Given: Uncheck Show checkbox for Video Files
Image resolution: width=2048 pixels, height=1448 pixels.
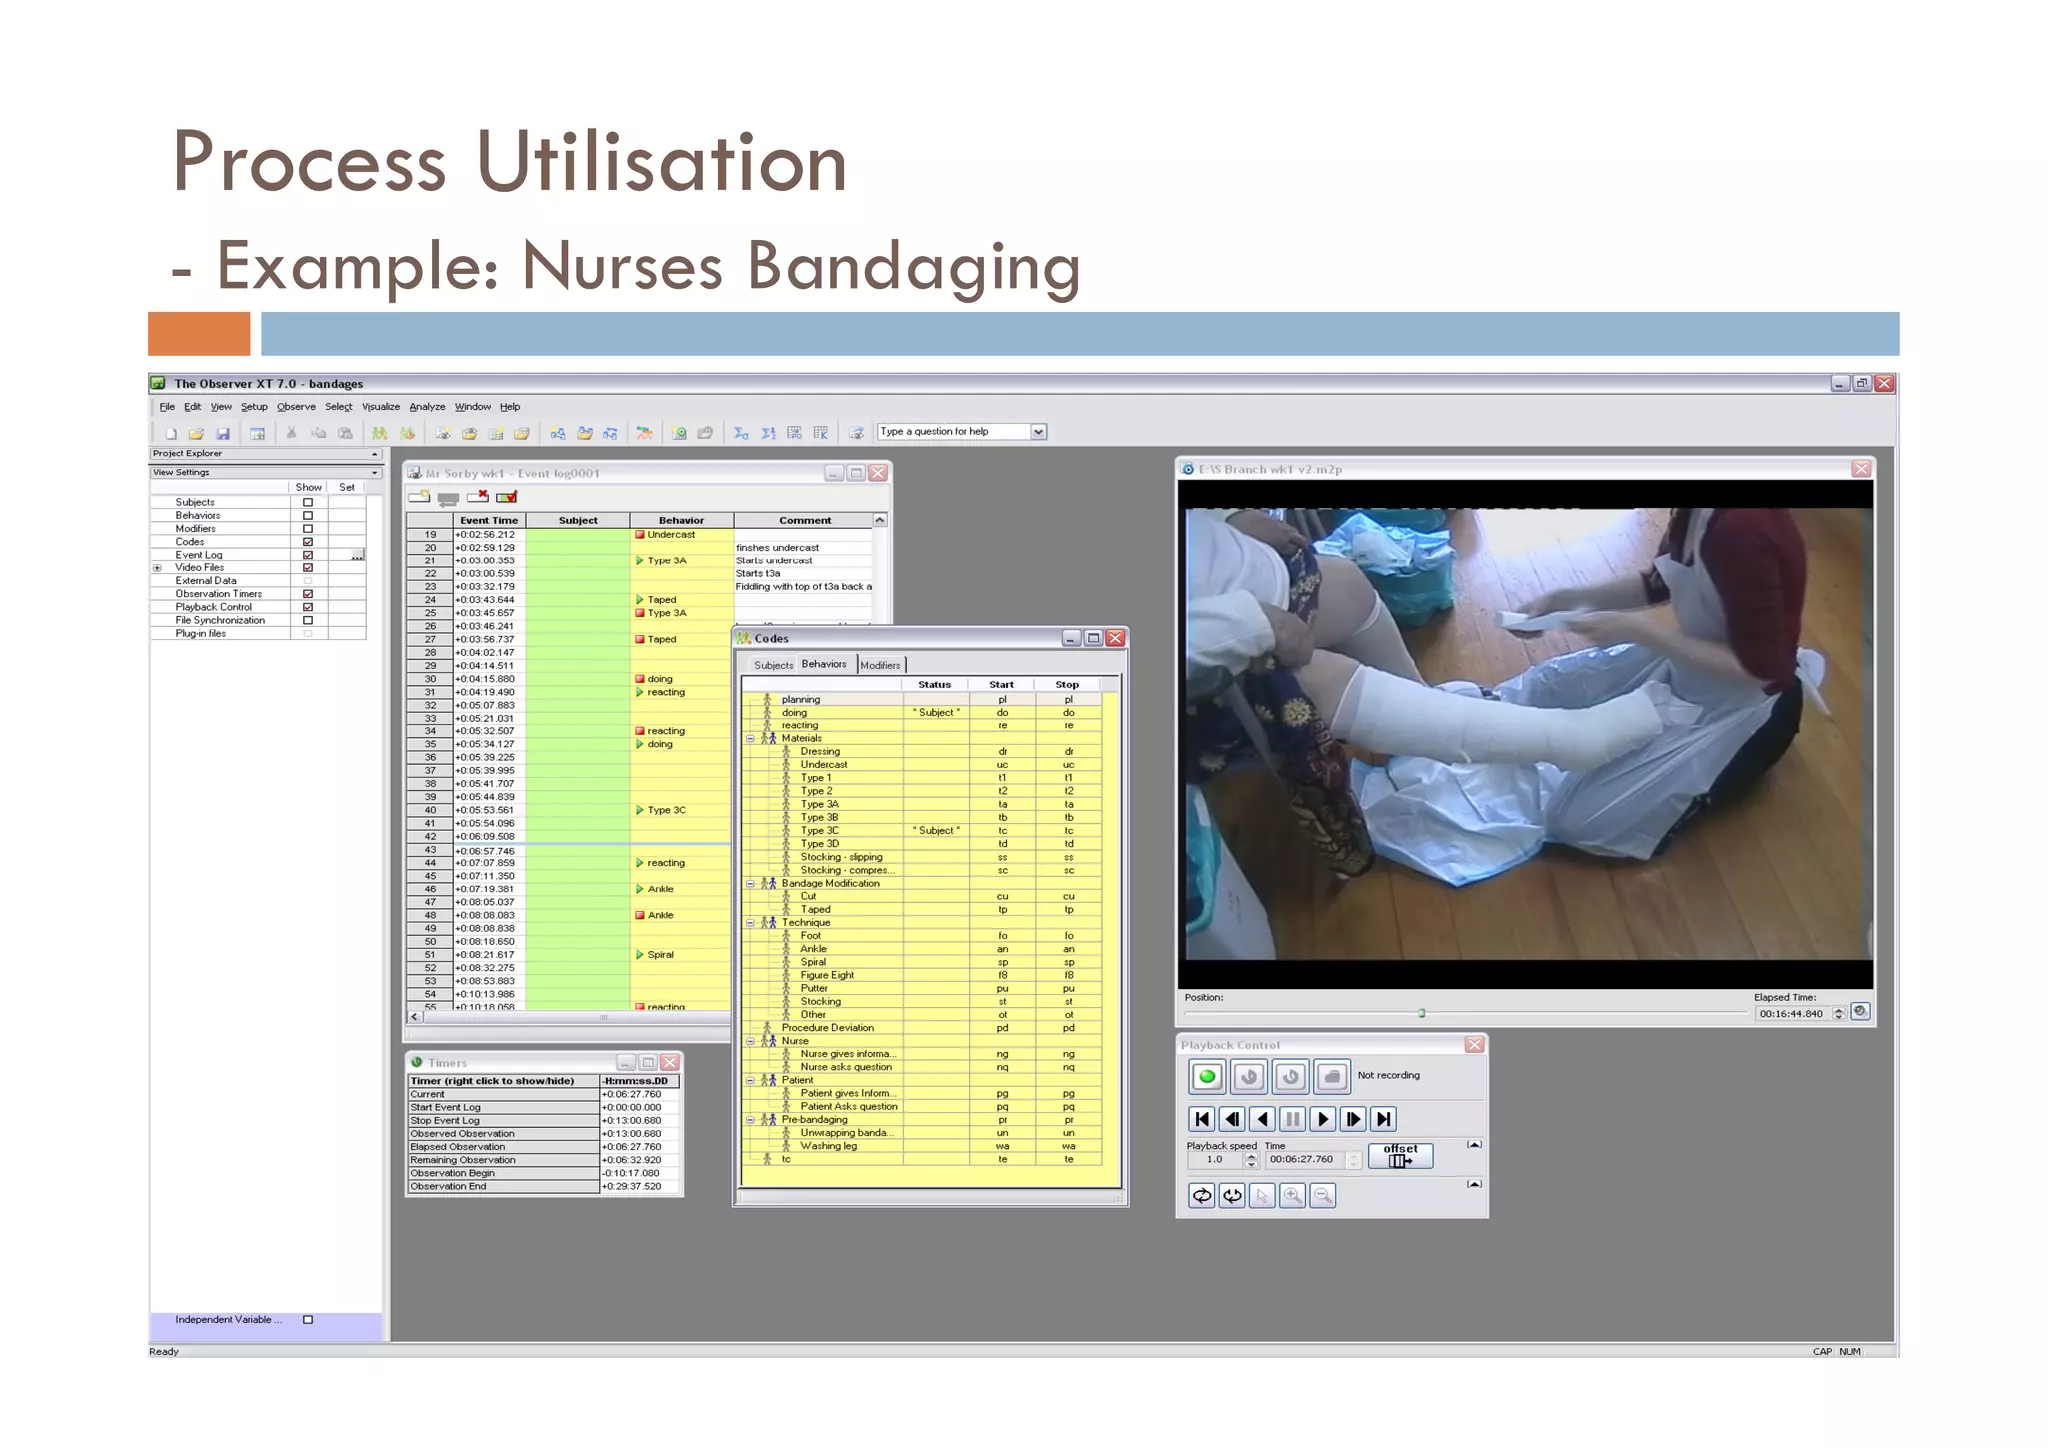Looking at the screenshot, I should click(308, 567).
